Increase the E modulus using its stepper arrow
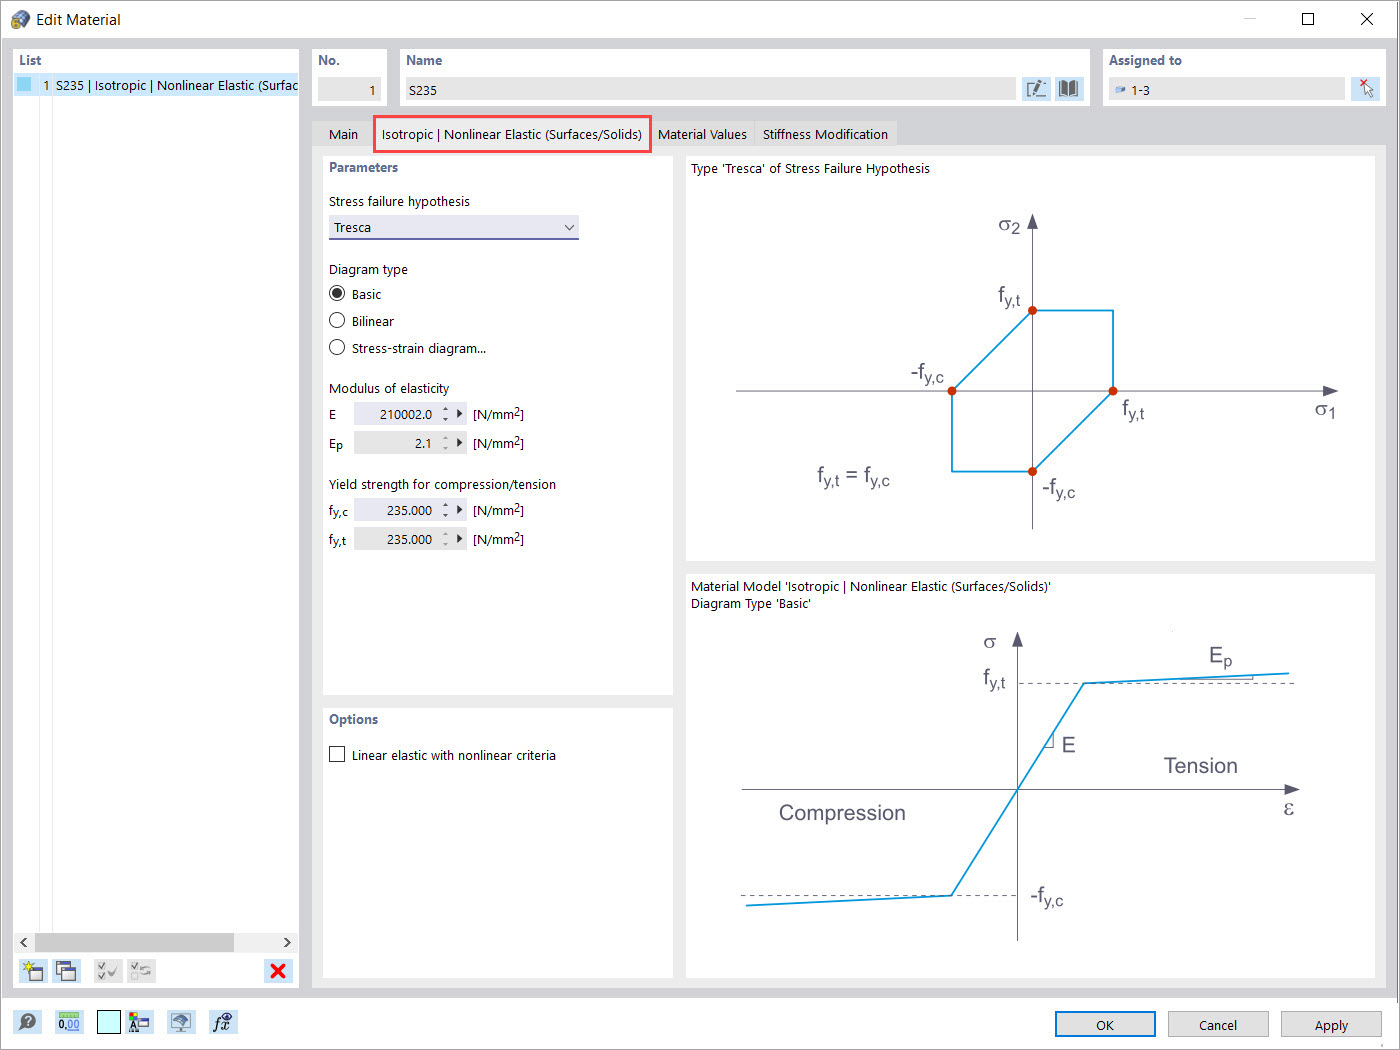This screenshot has height=1050, width=1400. 446,409
